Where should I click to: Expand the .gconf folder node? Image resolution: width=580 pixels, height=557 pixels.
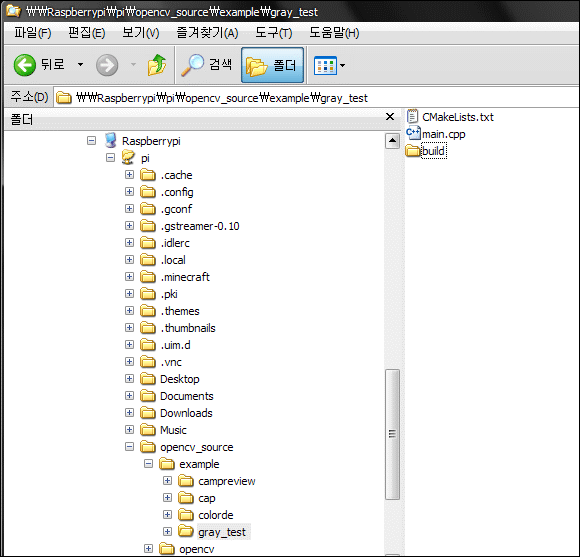tap(129, 209)
